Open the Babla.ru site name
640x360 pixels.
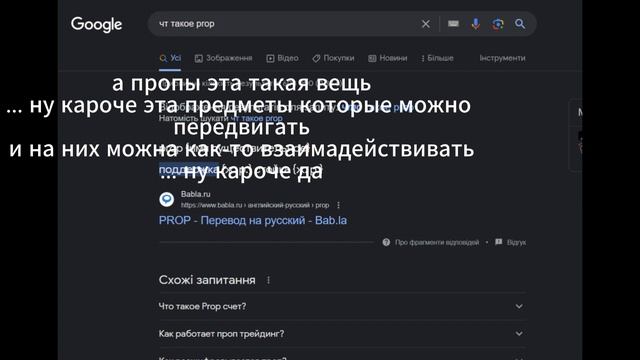click(196, 194)
